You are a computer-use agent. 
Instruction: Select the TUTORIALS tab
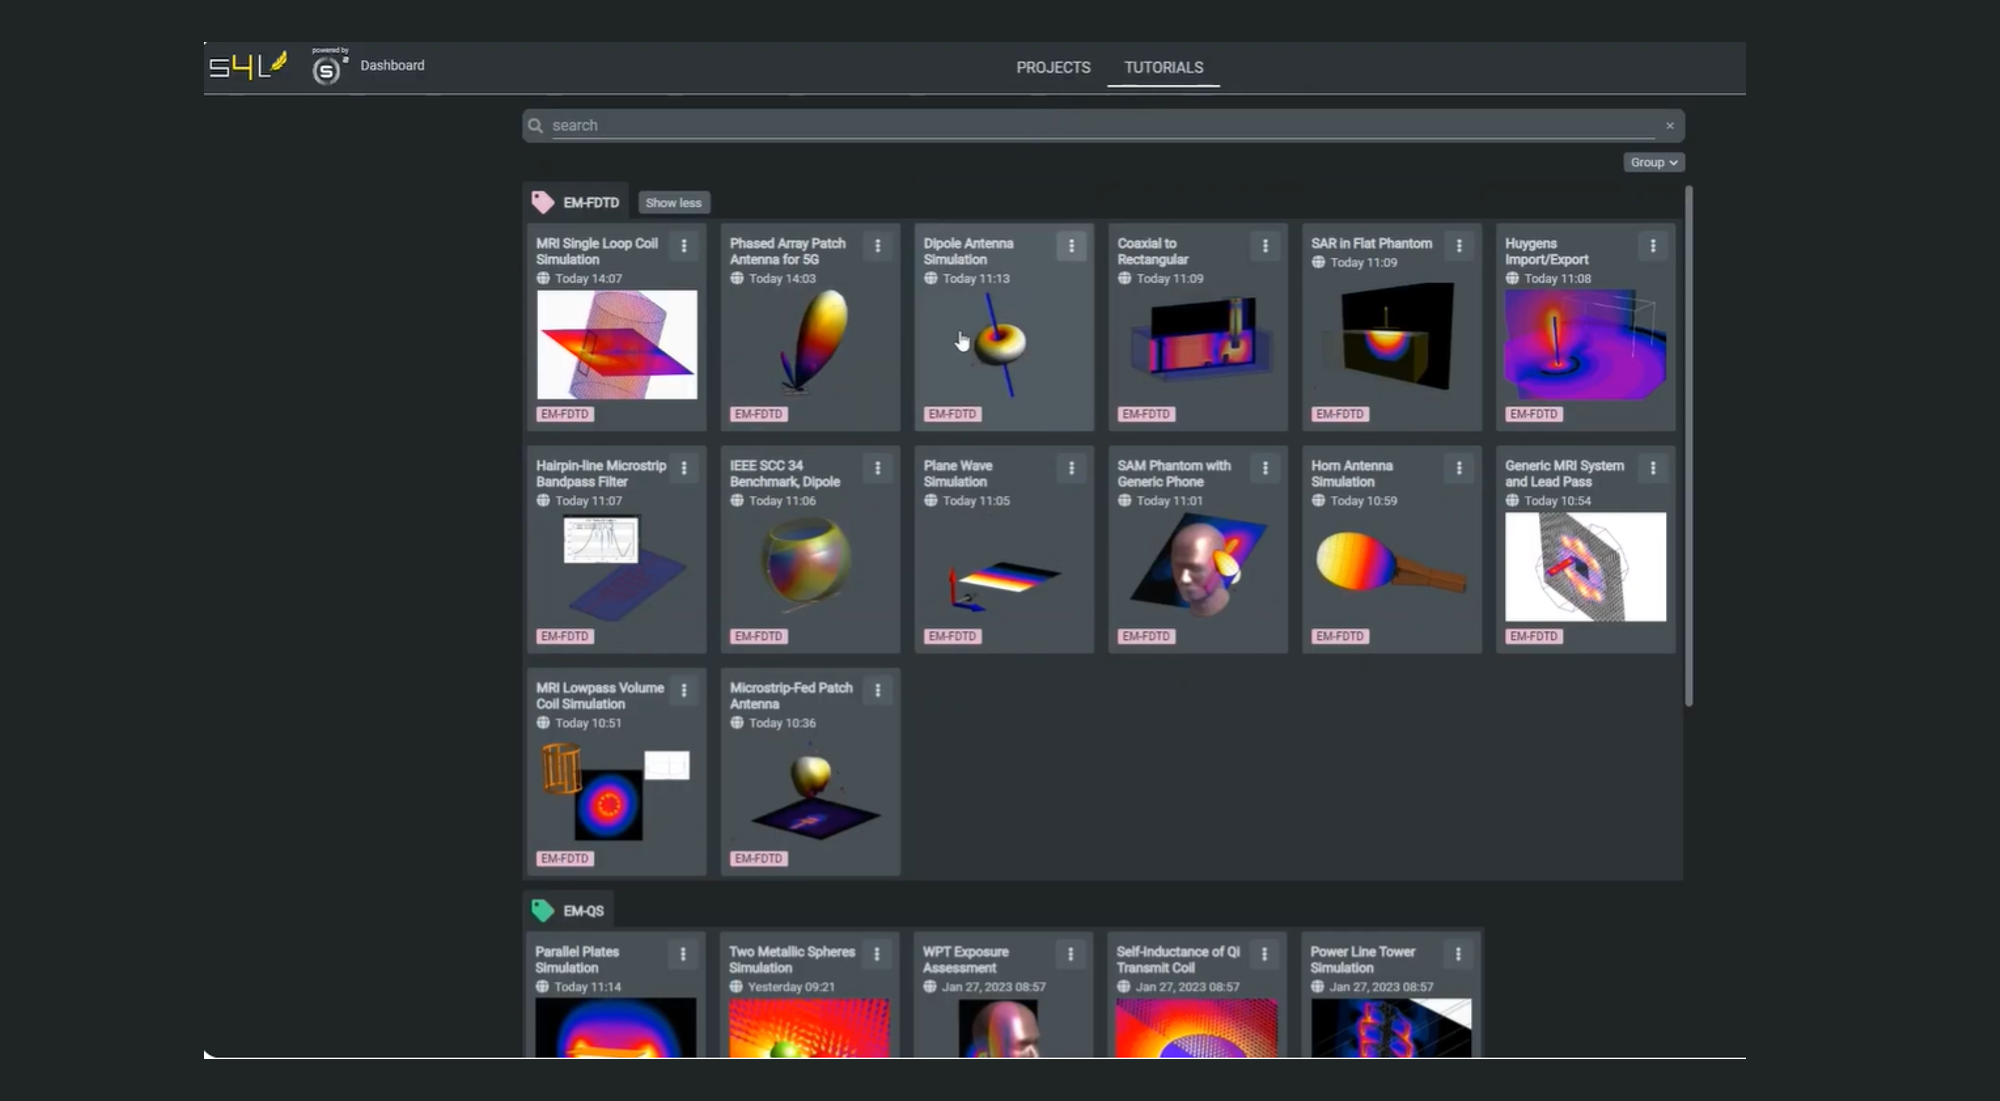tap(1164, 68)
